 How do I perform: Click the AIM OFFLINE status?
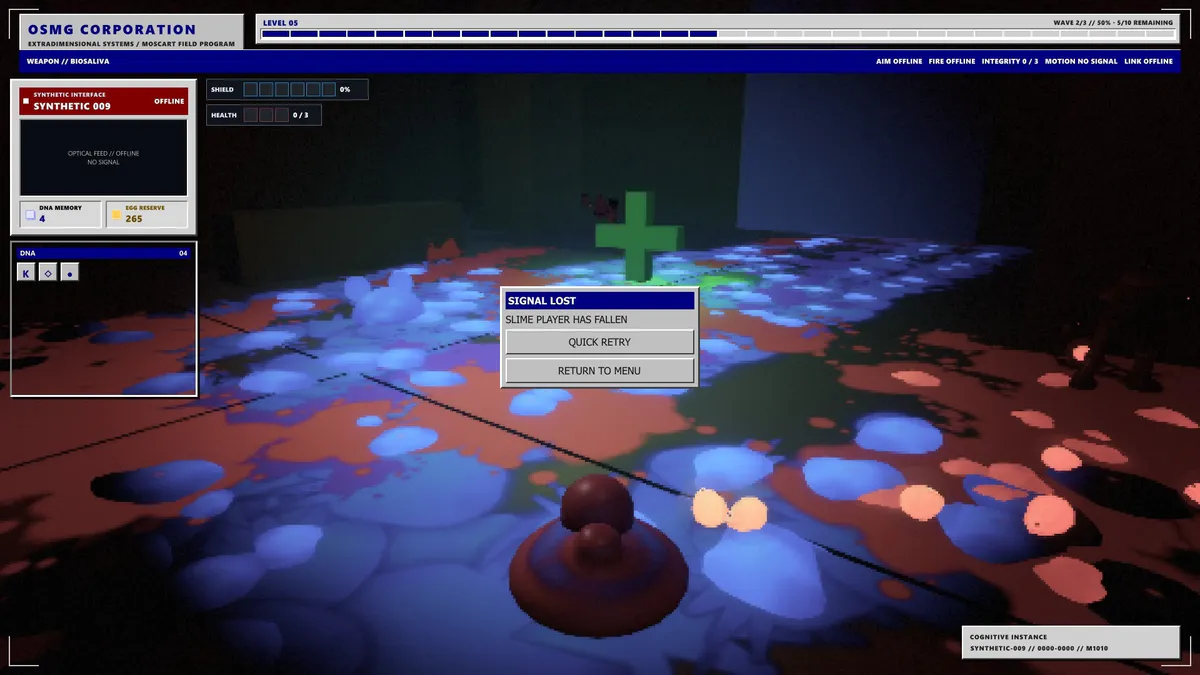(x=899, y=61)
